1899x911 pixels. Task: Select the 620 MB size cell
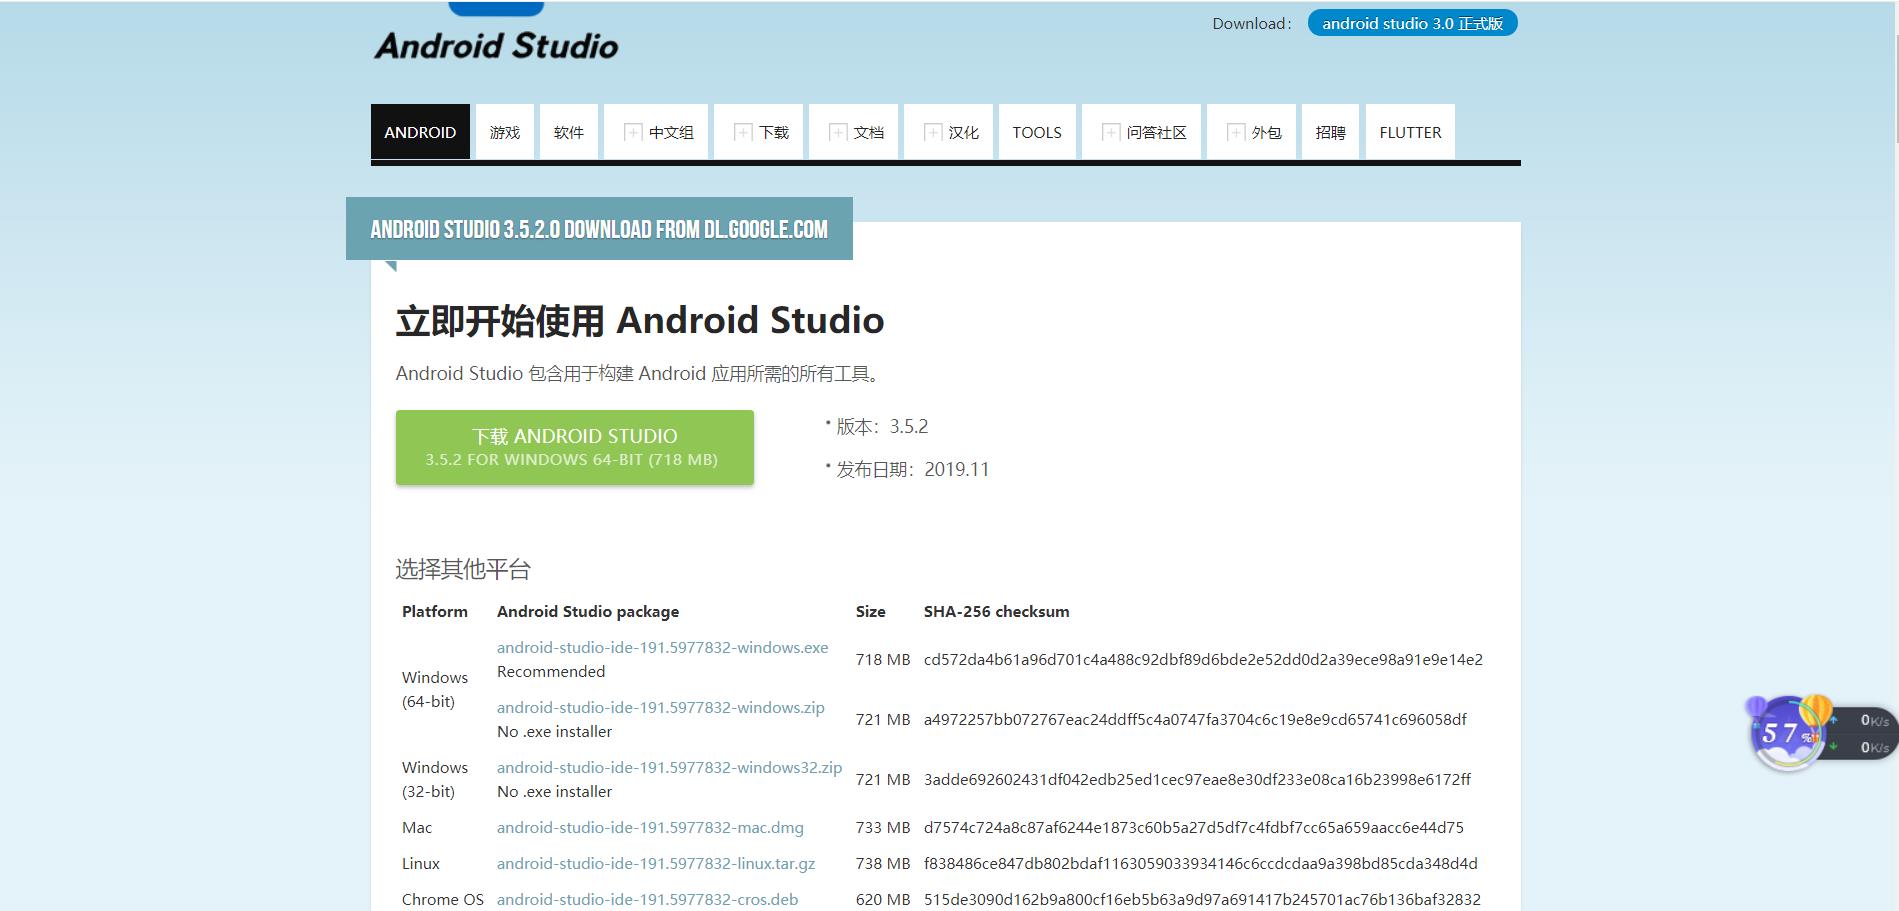point(883,899)
